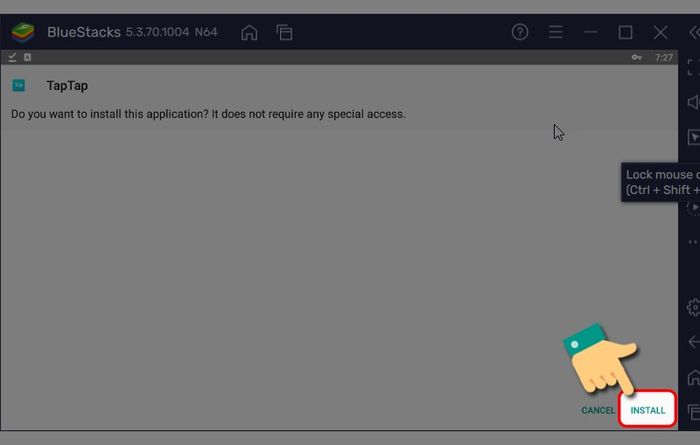Click the CANCEL button

tap(598, 410)
